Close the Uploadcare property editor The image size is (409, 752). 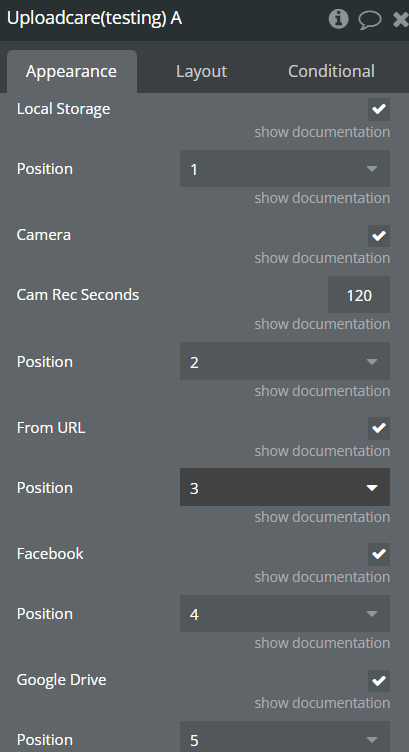(400, 19)
